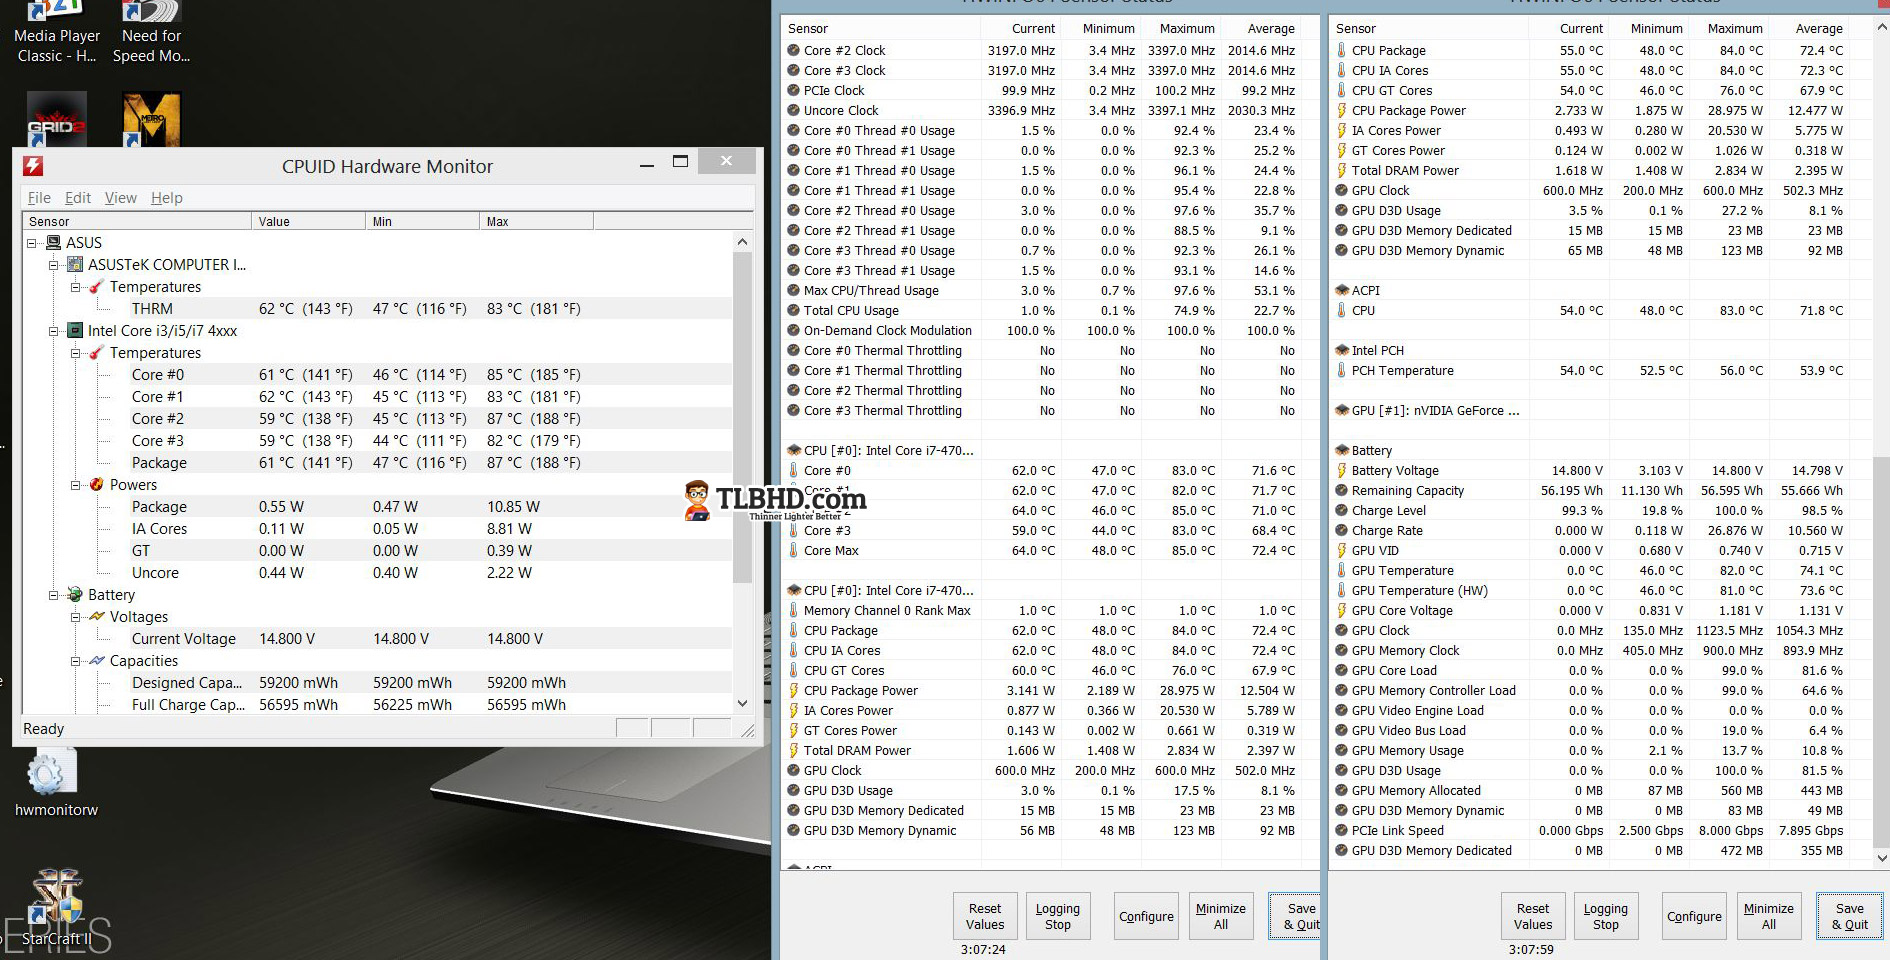The height and width of the screenshot is (960, 1890).
Task: Open the hwmonitorw desktop icon
Action: click(x=56, y=785)
